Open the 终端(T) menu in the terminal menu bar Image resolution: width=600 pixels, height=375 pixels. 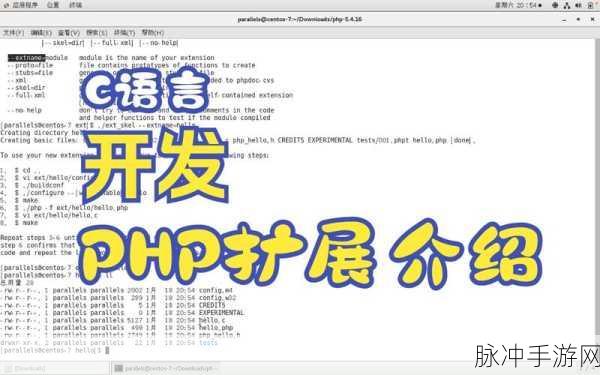[x=124, y=33]
